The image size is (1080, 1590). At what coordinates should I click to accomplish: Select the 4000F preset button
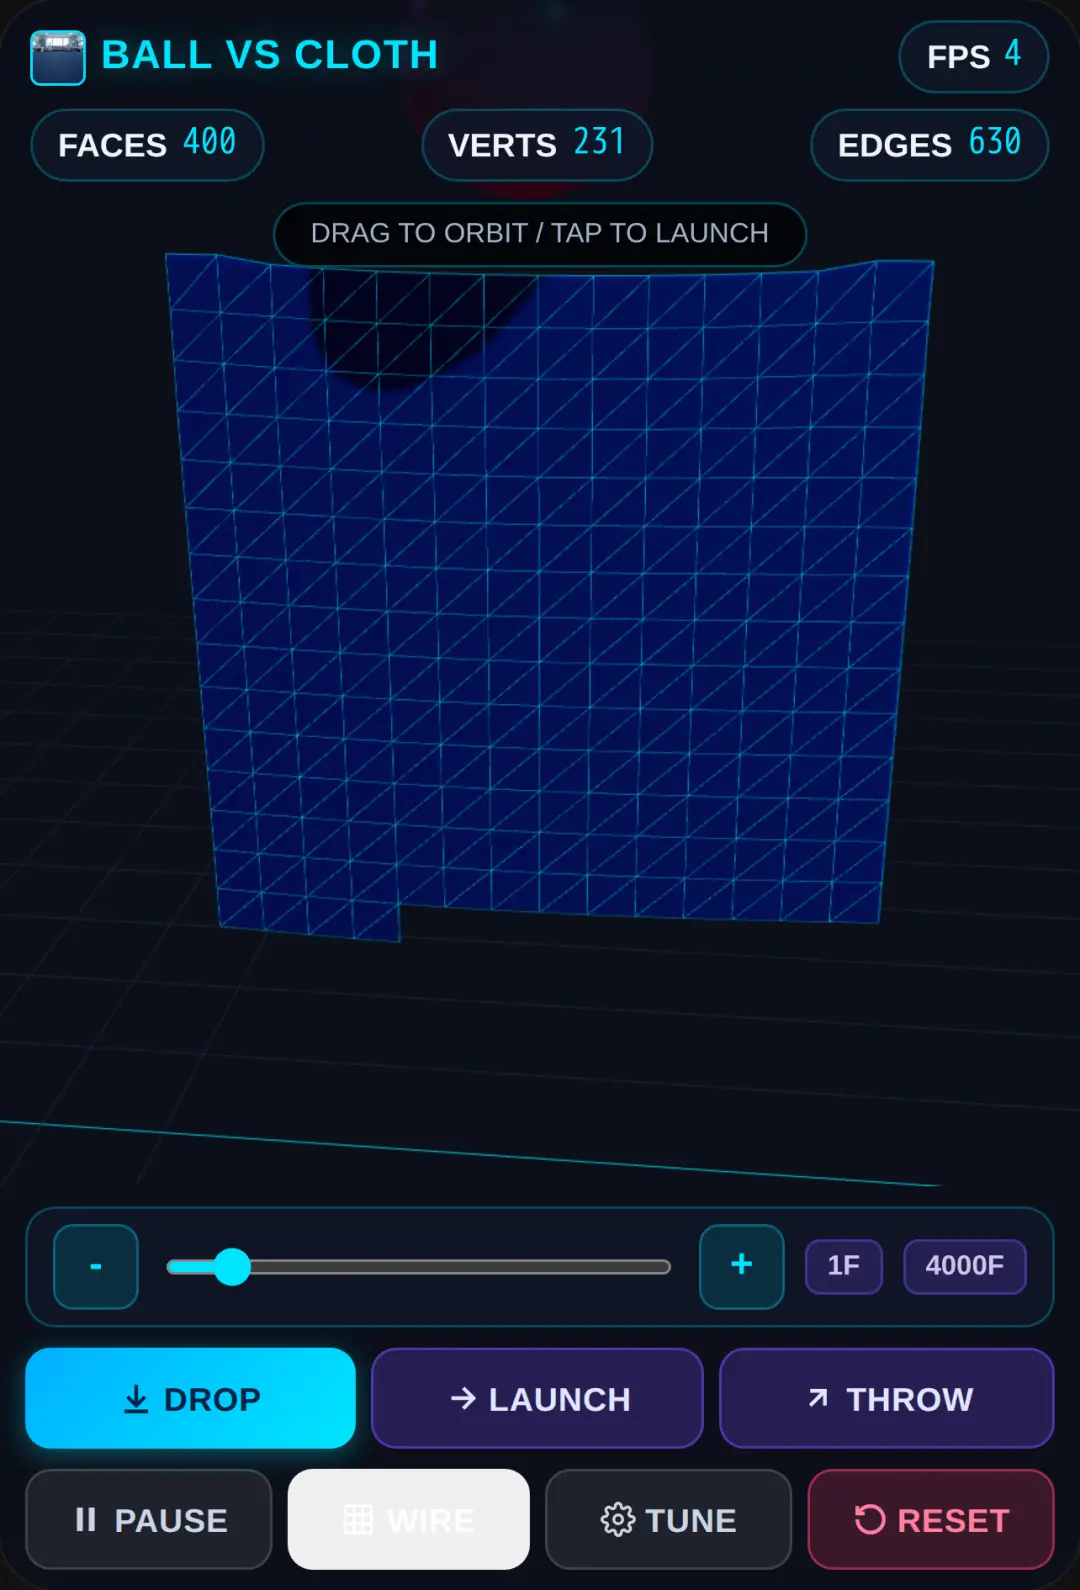pyautogui.click(x=965, y=1266)
